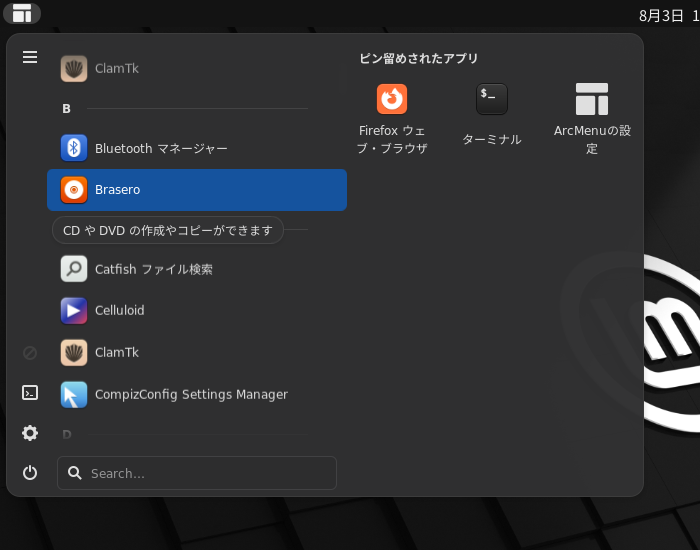Image resolution: width=700 pixels, height=550 pixels.
Task: Launch Catfish ファイル検索
Action: tap(197, 269)
